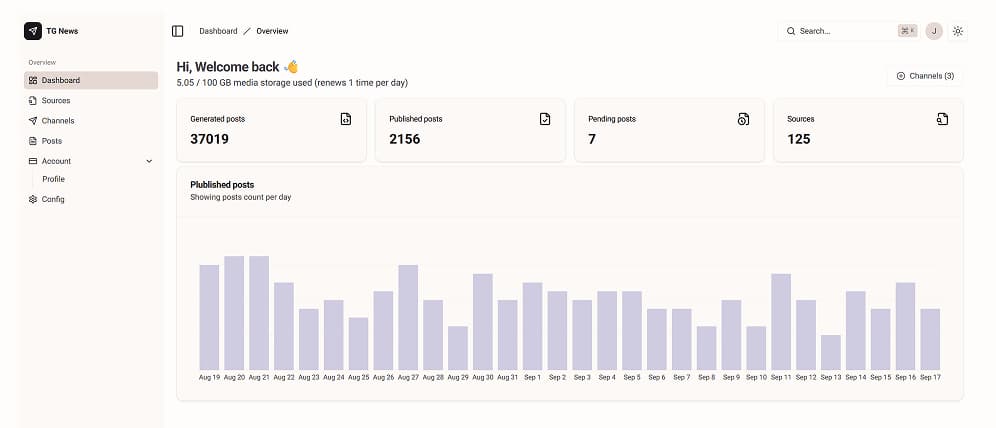Open Posts in the sidebar
Image resolution: width=996 pixels, height=428 pixels.
(52, 141)
